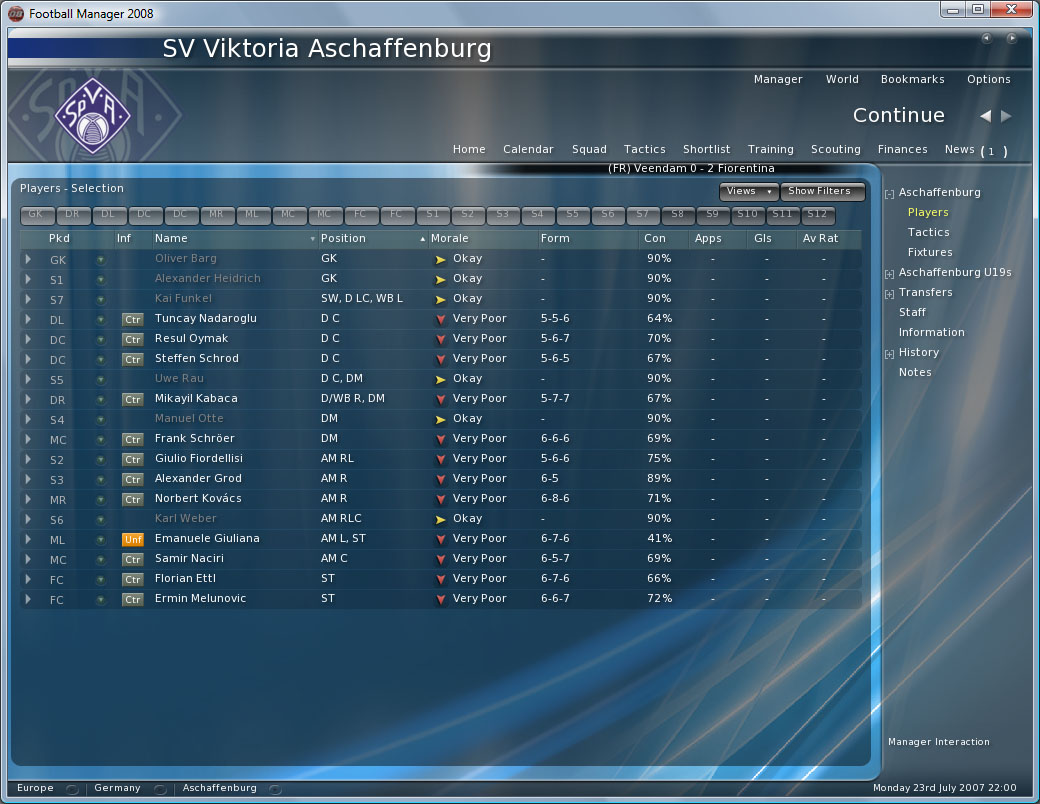Click the forward navigation arrow beside Continue
The width and height of the screenshot is (1040, 804).
(1006, 116)
